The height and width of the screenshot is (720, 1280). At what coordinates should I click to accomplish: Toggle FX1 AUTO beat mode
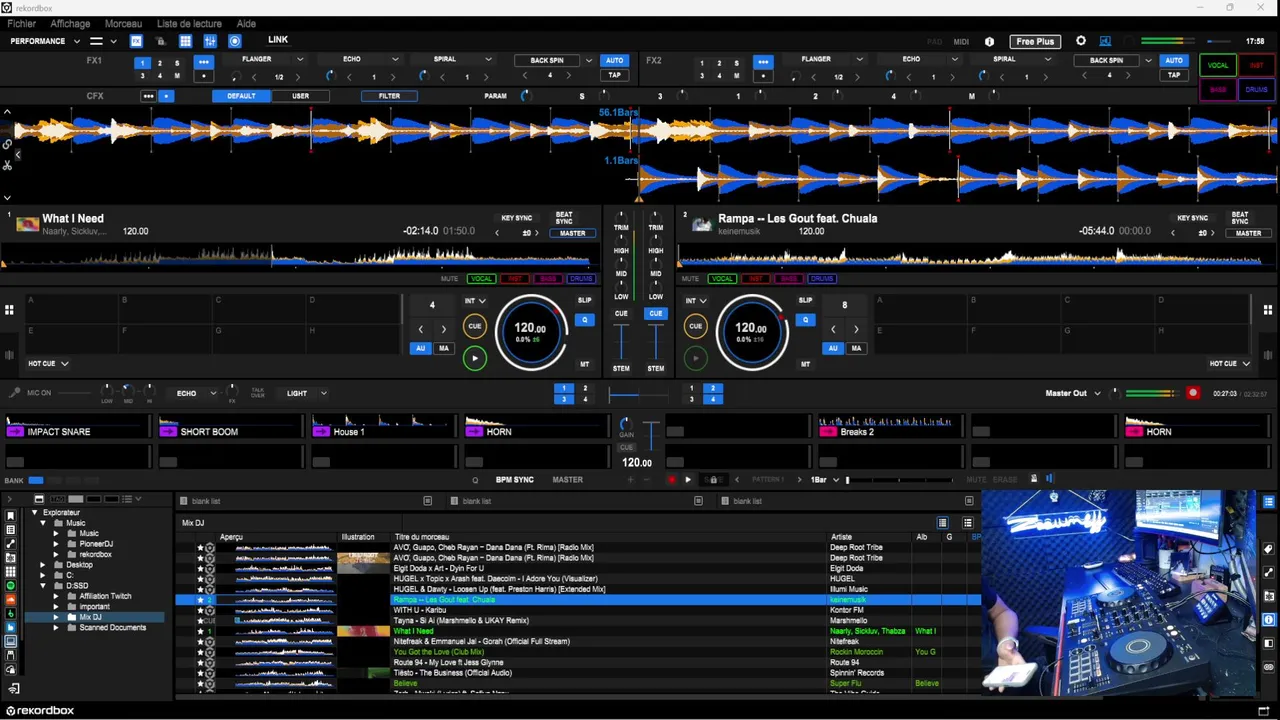(x=614, y=60)
